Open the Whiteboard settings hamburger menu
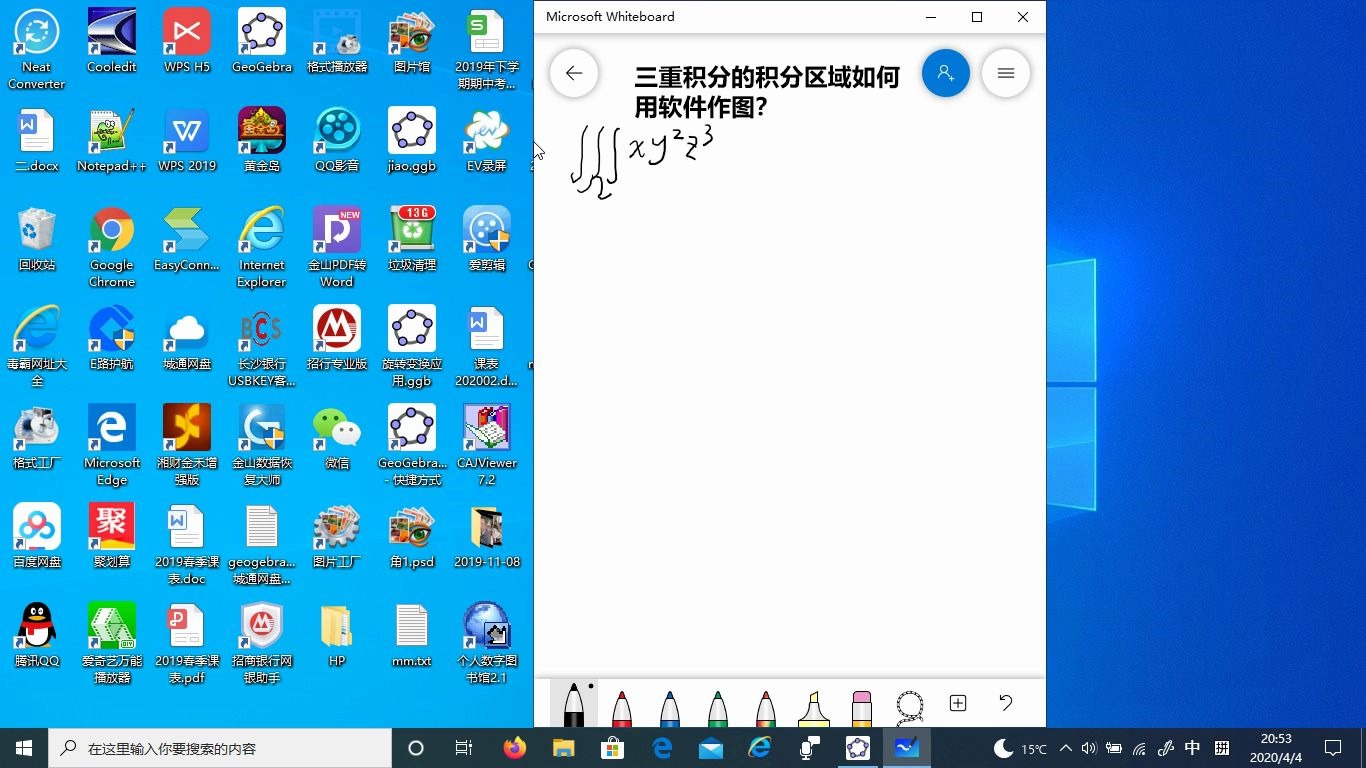1366x768 pixels. 1005,73
